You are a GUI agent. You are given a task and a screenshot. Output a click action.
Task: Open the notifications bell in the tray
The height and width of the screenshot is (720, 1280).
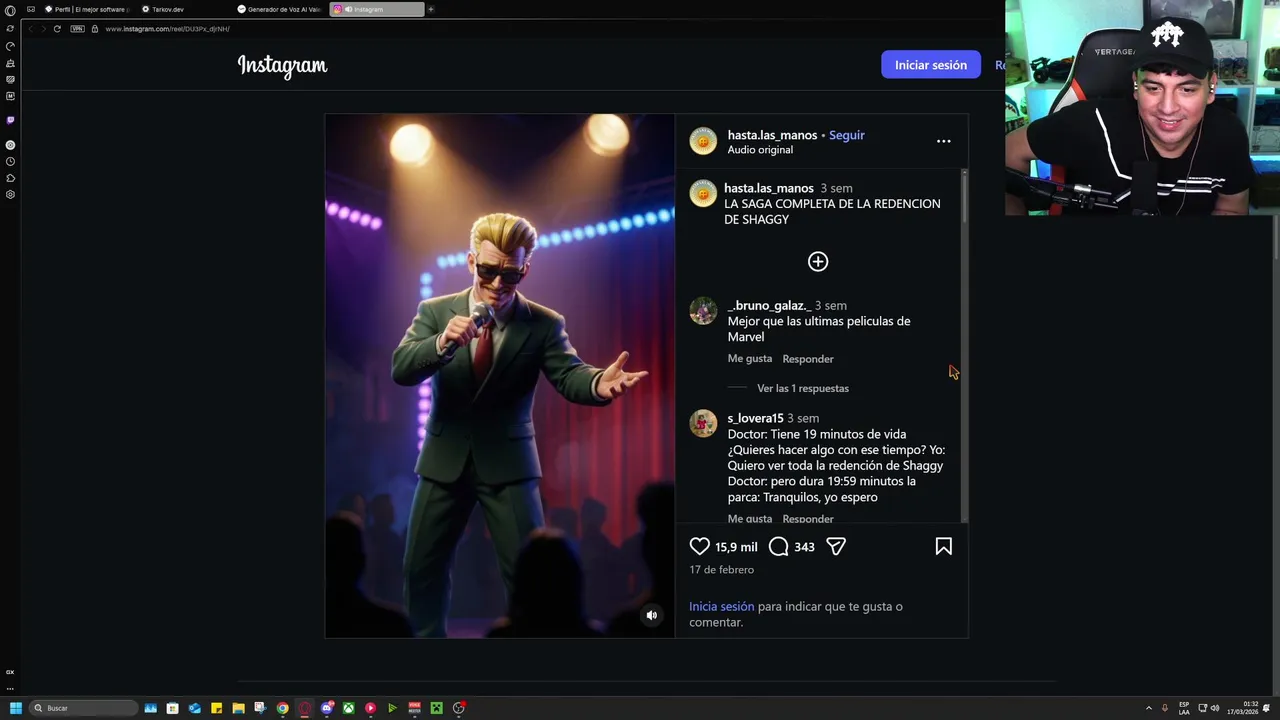(x=1266, y=708)
